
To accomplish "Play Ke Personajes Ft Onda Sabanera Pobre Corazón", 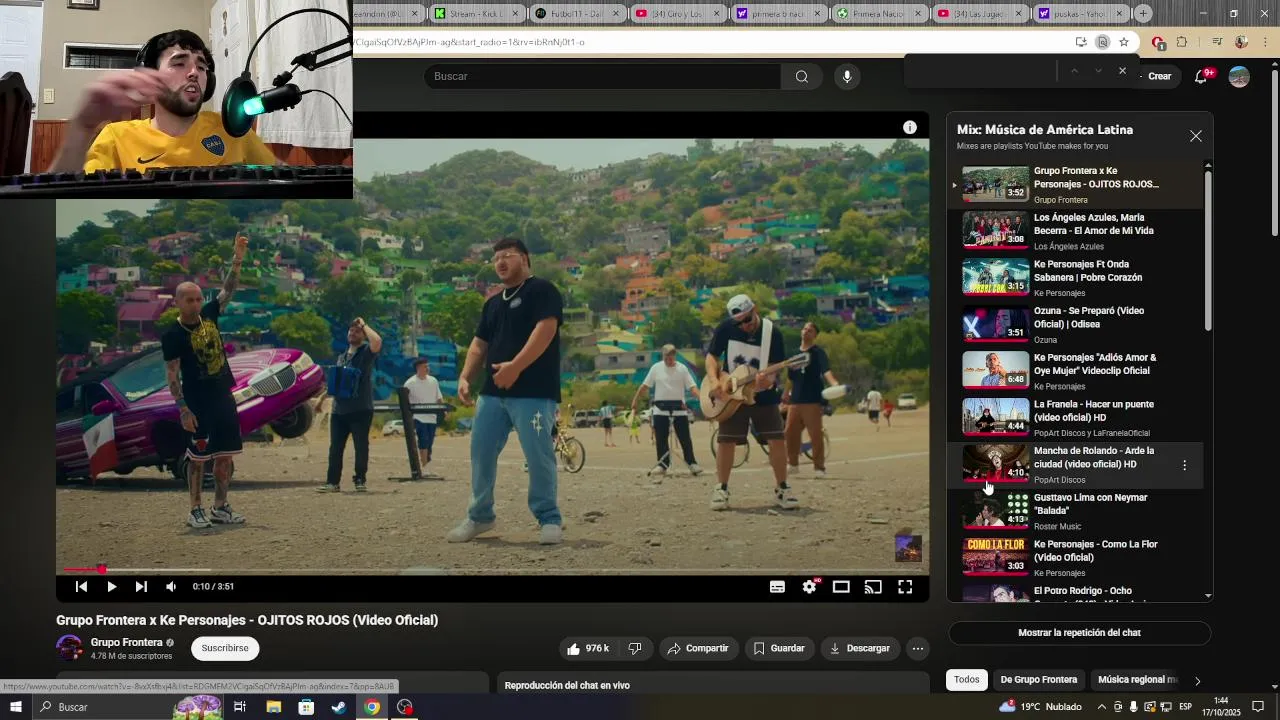I will pyautogui.click(x=1077, y=278).
